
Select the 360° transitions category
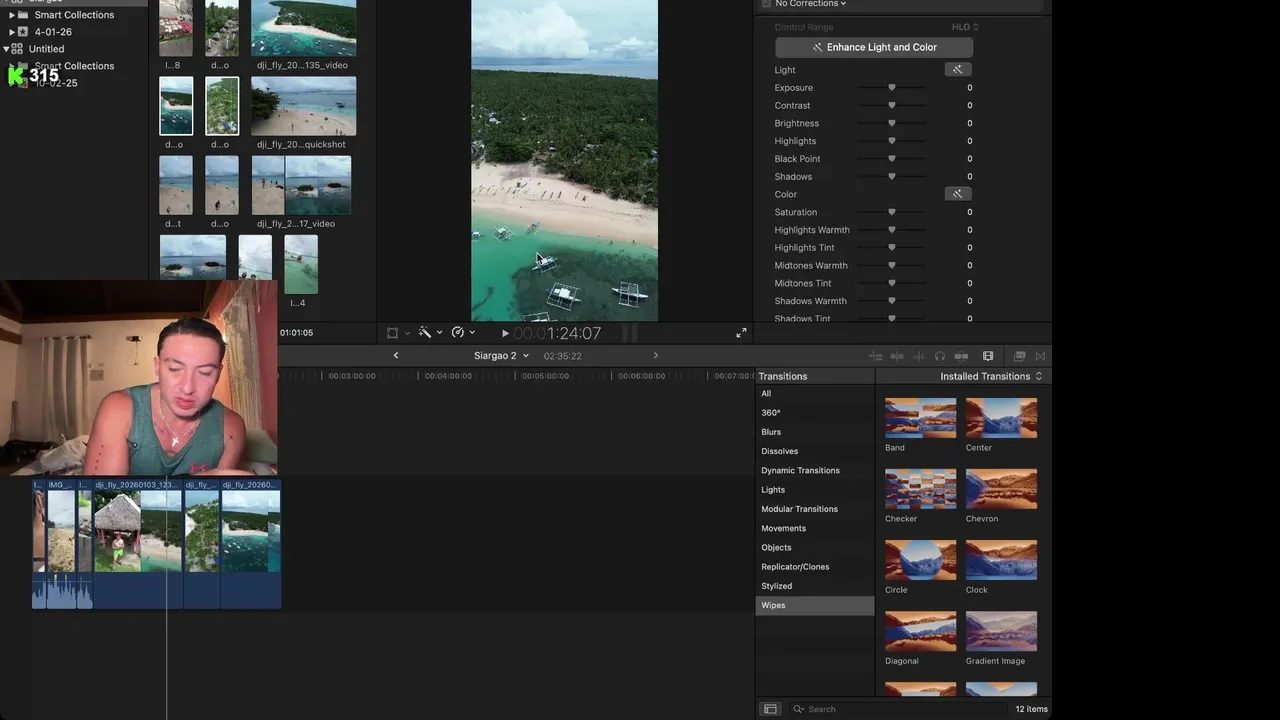pos(815,413)
